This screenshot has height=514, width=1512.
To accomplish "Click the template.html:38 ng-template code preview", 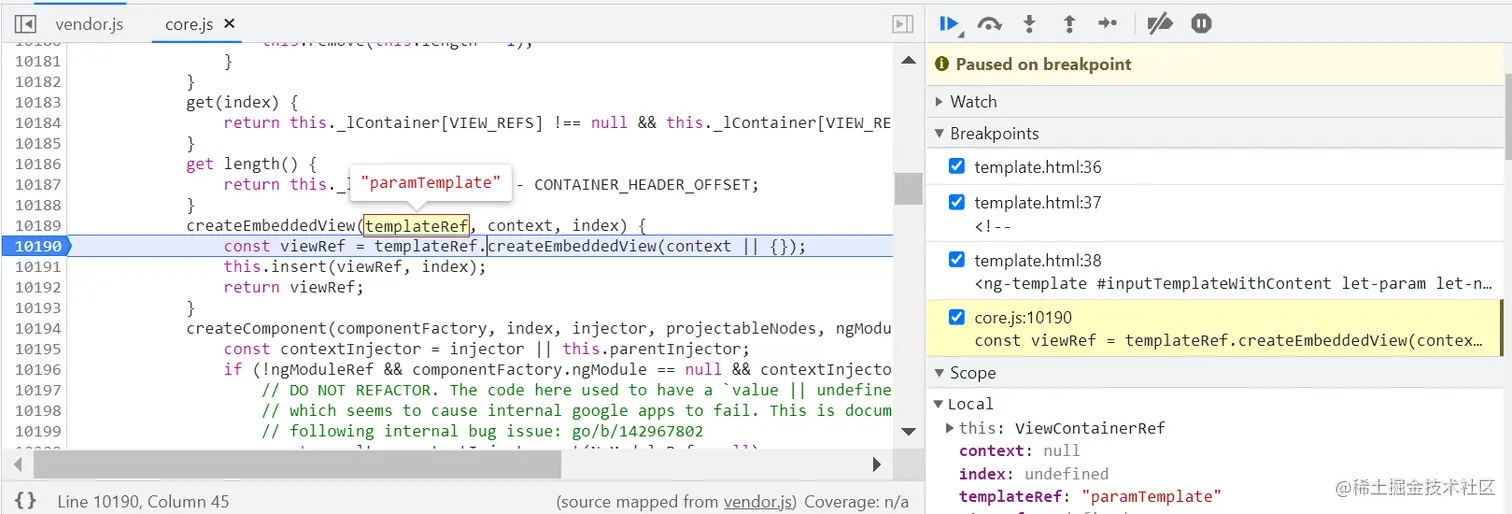I will tap(1233, 283).
